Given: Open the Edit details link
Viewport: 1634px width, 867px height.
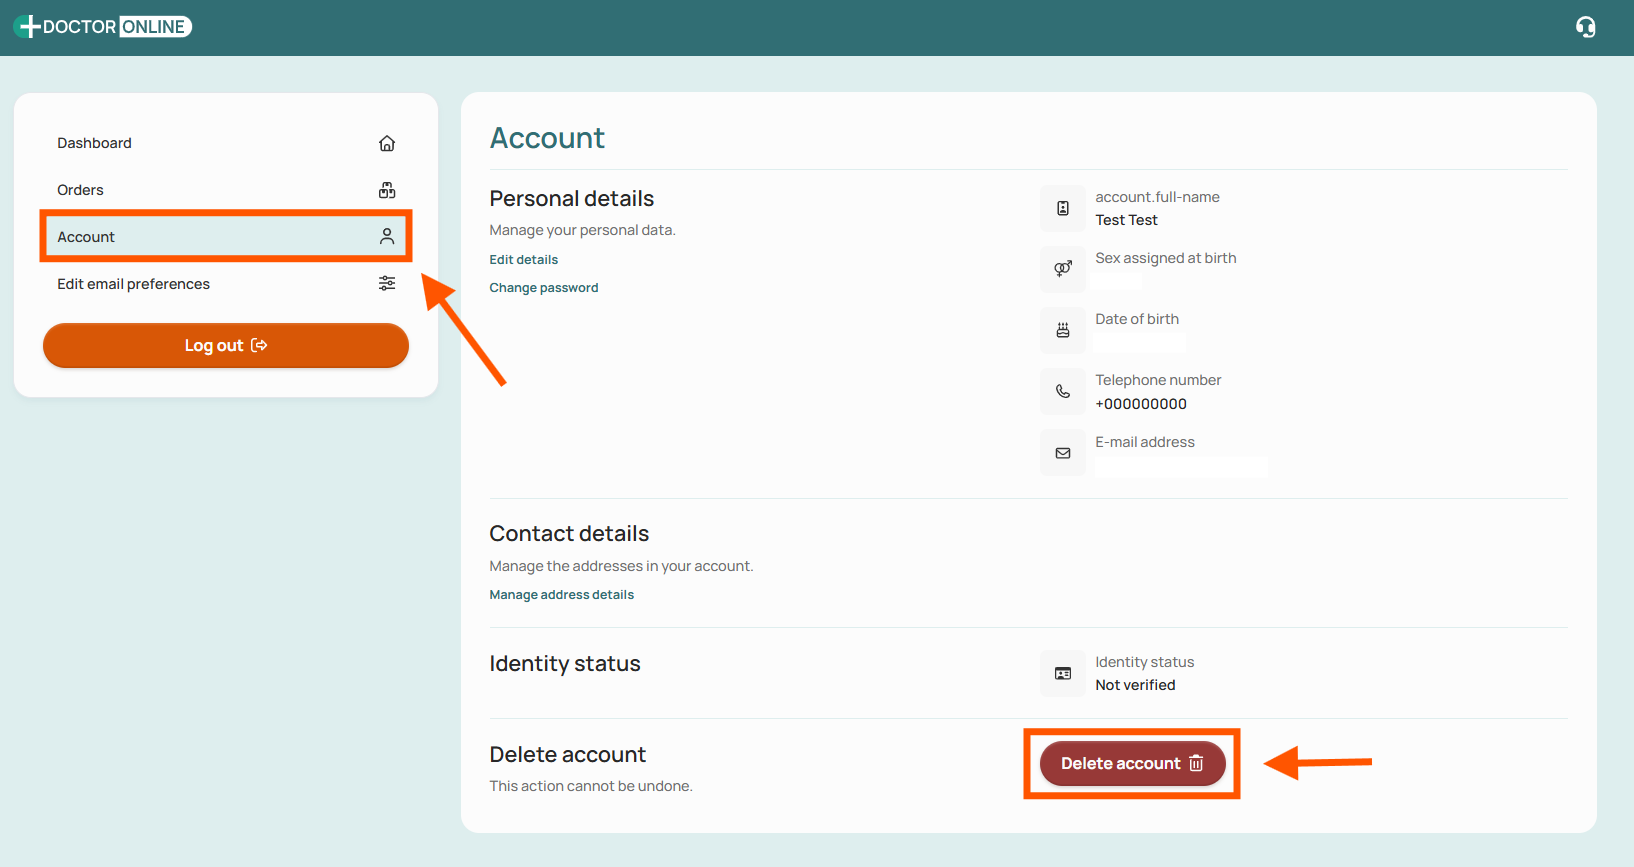Looking at the screenshot, I should coord(524,259).
